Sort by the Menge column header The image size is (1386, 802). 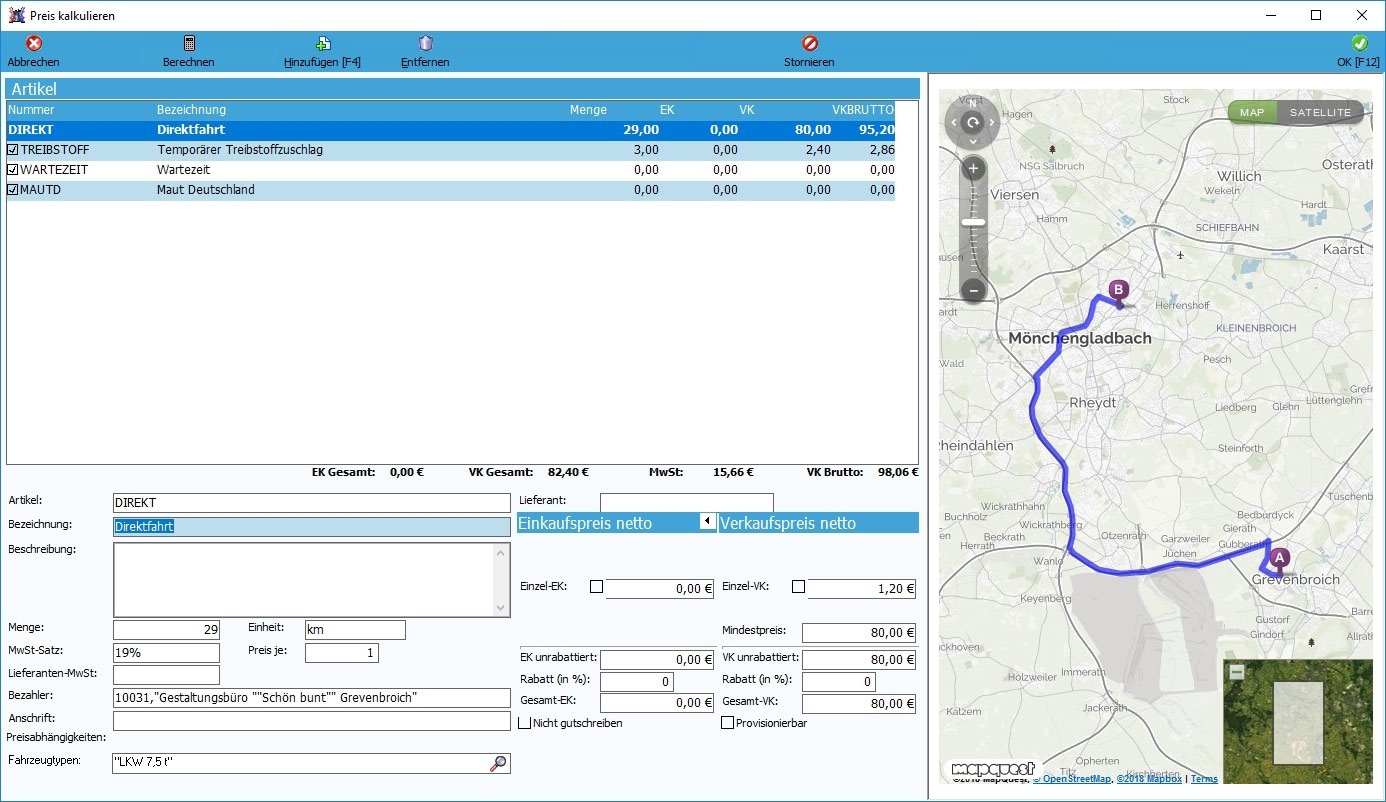[588, 110]
